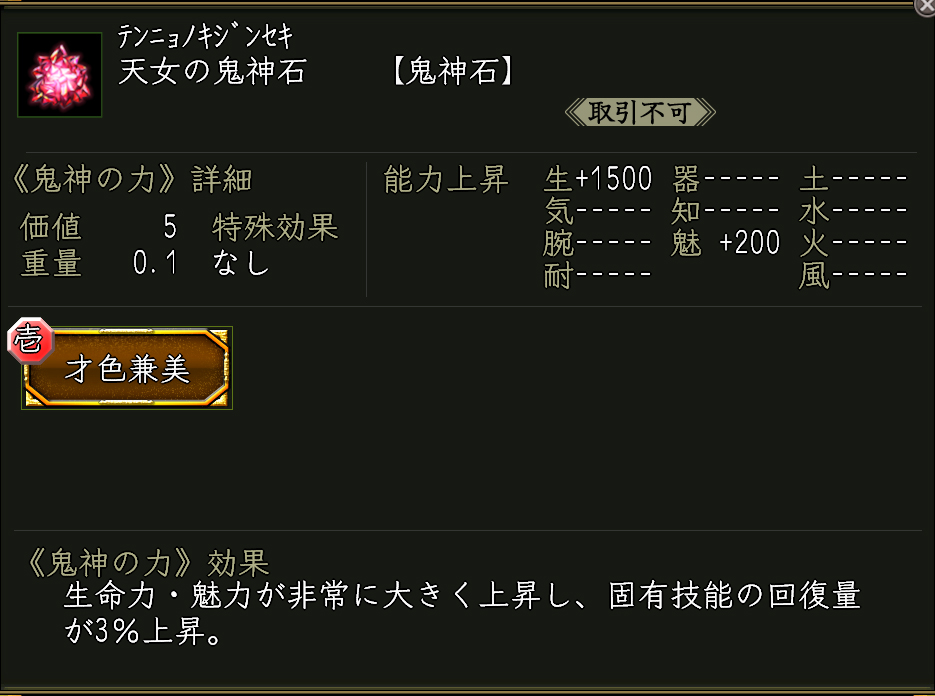The image size is (935, 696).
Task: Click the item name 天女の鬼神石
Action: pyautogui.click(x=212, y=73)
